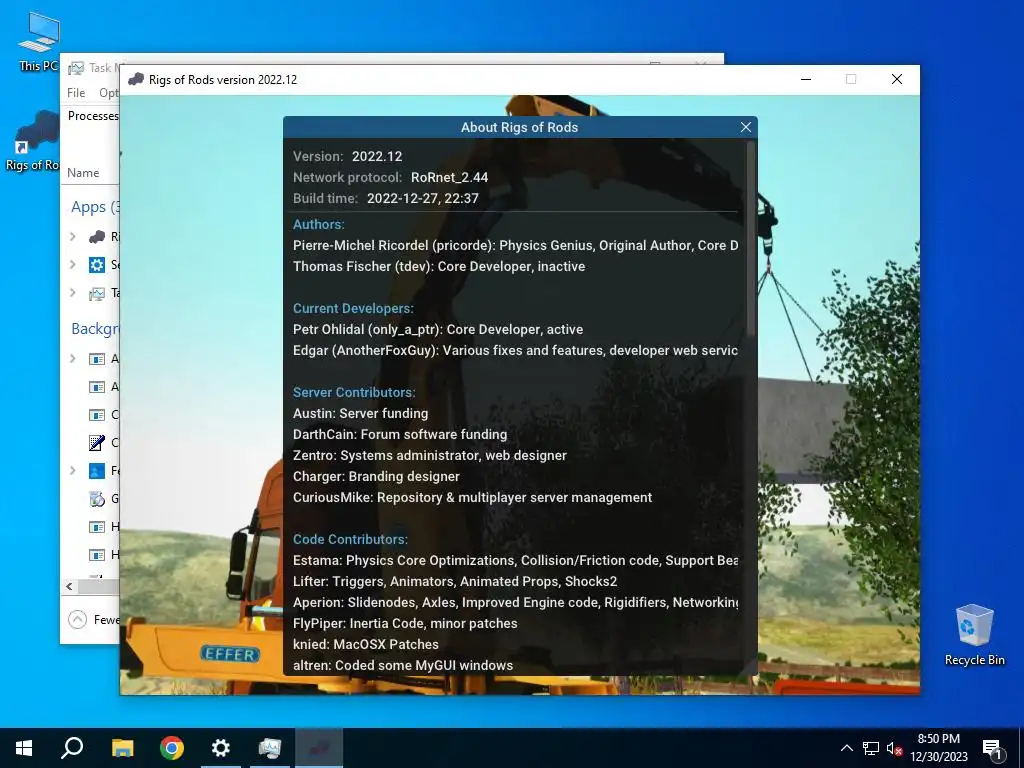Click FlyPiper: Inertia Code line

tap(405, 624)
